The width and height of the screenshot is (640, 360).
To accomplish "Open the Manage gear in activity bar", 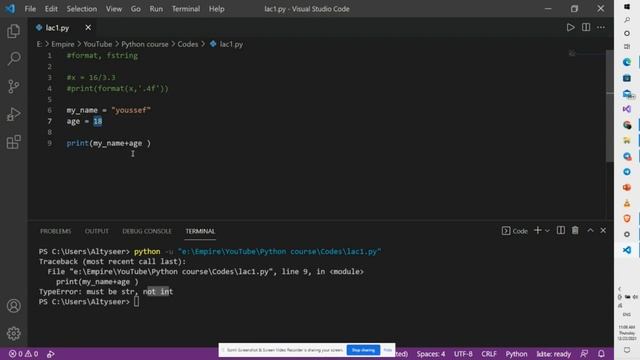I will click(x=13, y=333).
